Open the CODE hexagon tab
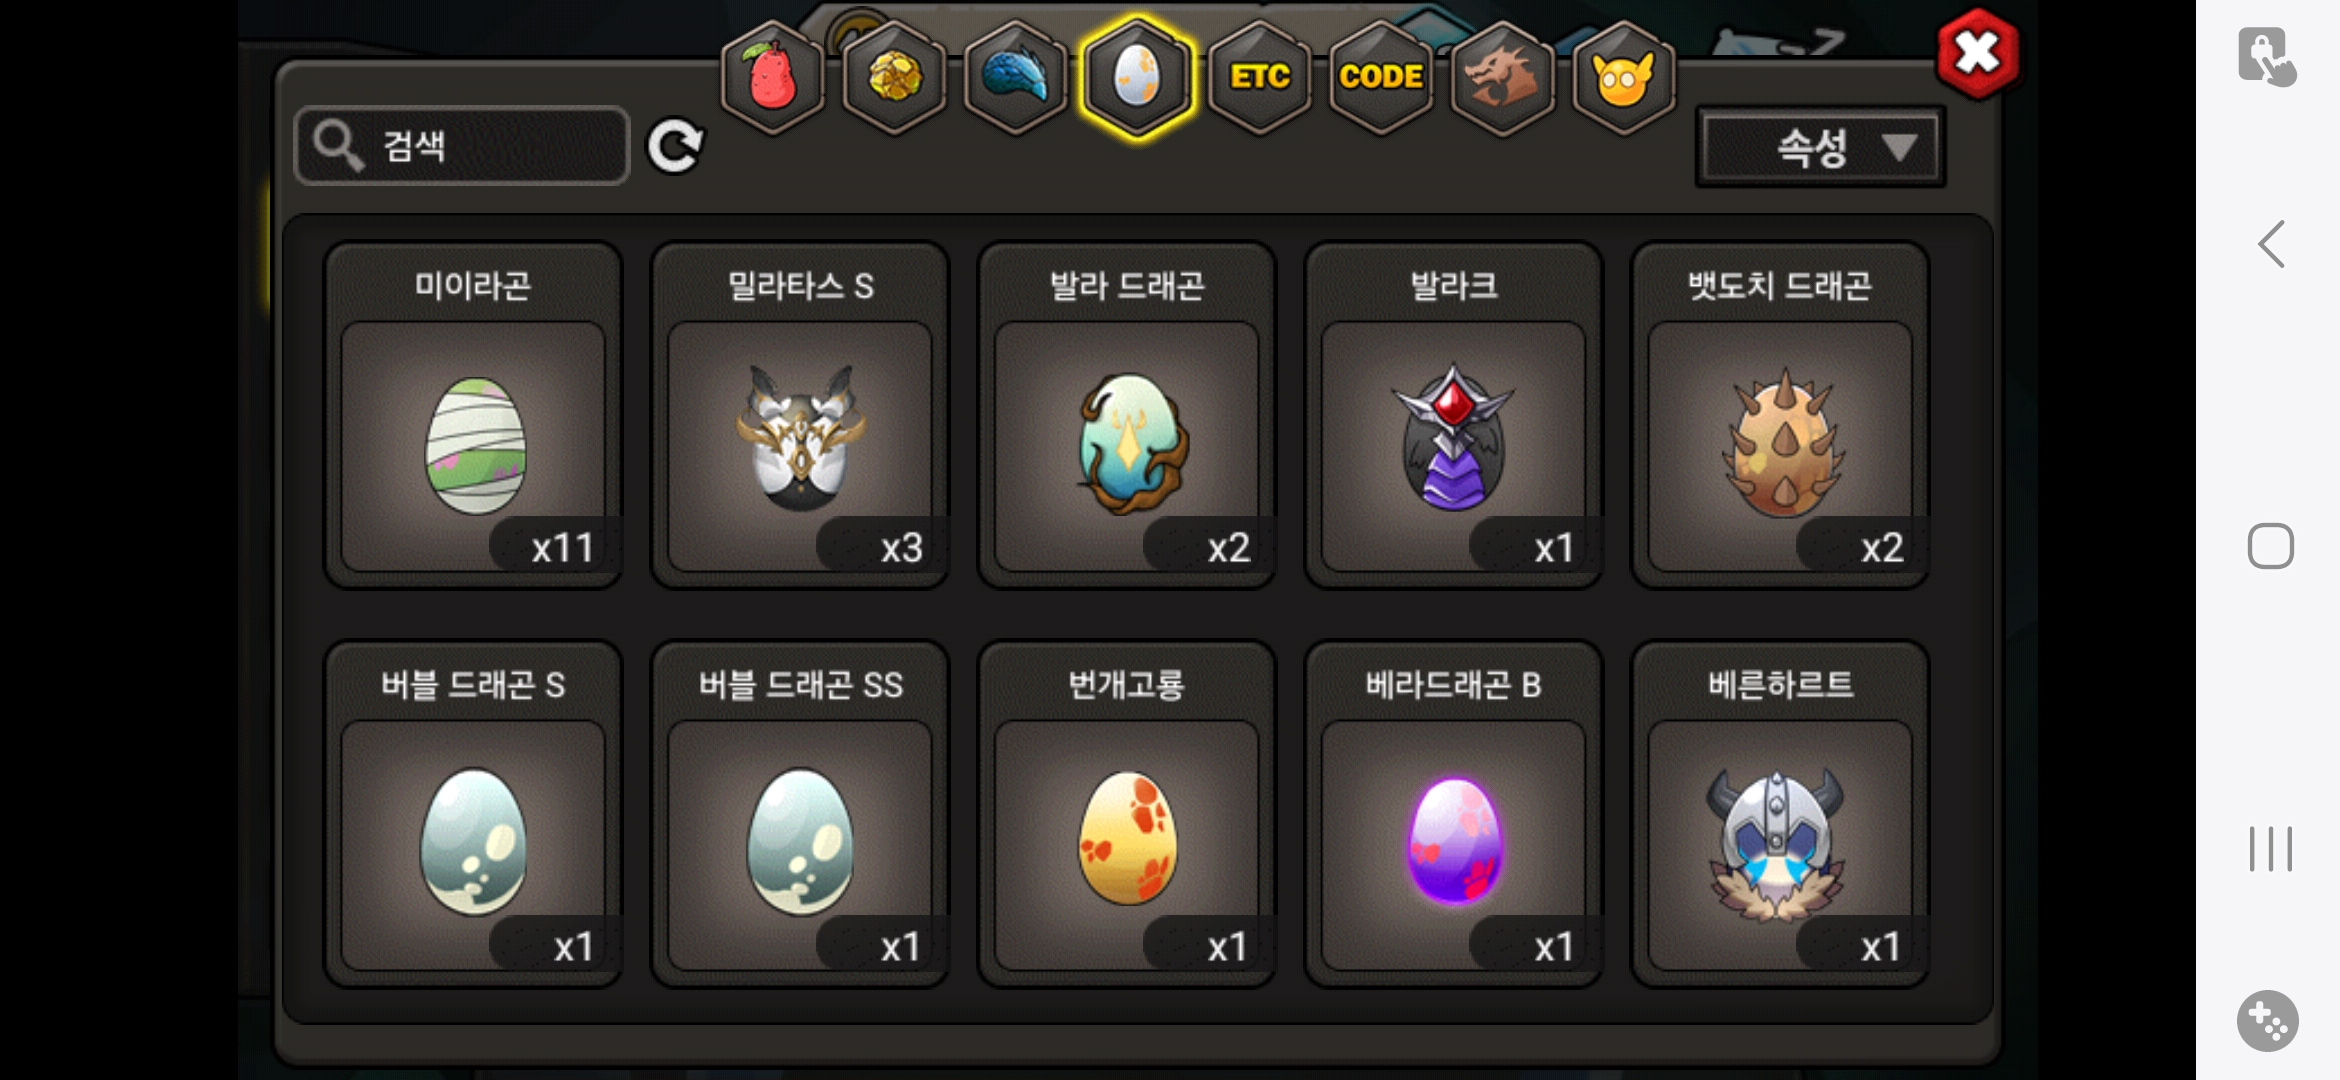 [x=1381, y=77]
